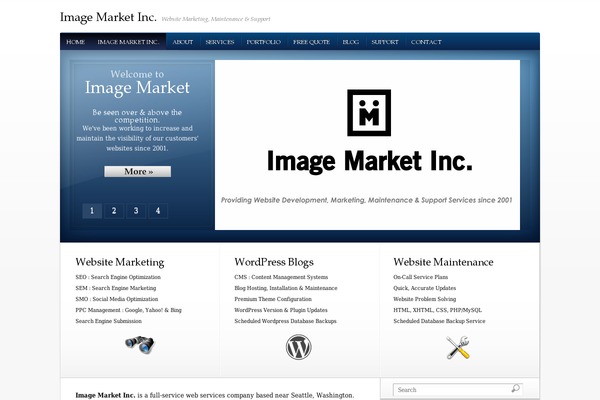Open the Free Quote menu item
This screenshot has width=600, height=400.
311,42
